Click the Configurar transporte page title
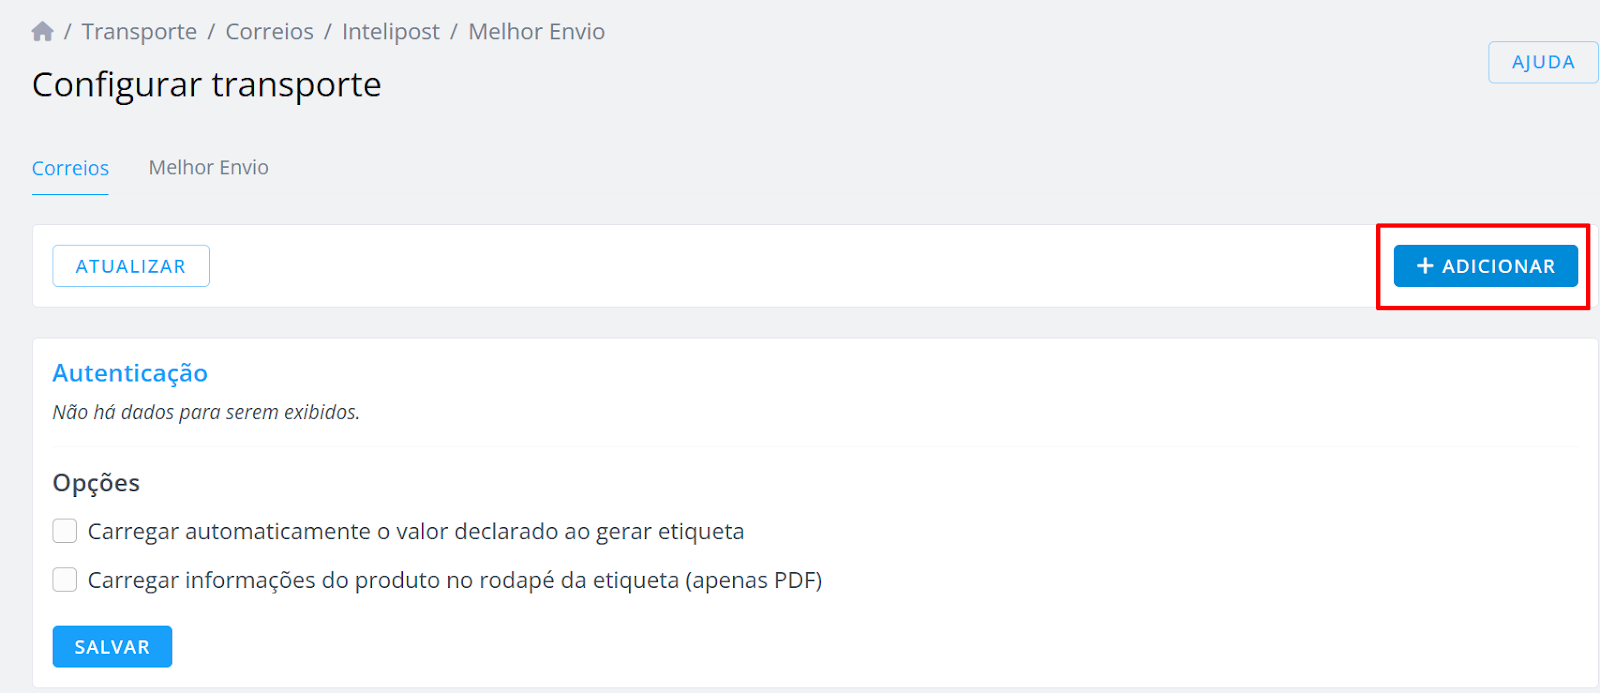Viewport: 1600px width, 693px height. [207, 85]
